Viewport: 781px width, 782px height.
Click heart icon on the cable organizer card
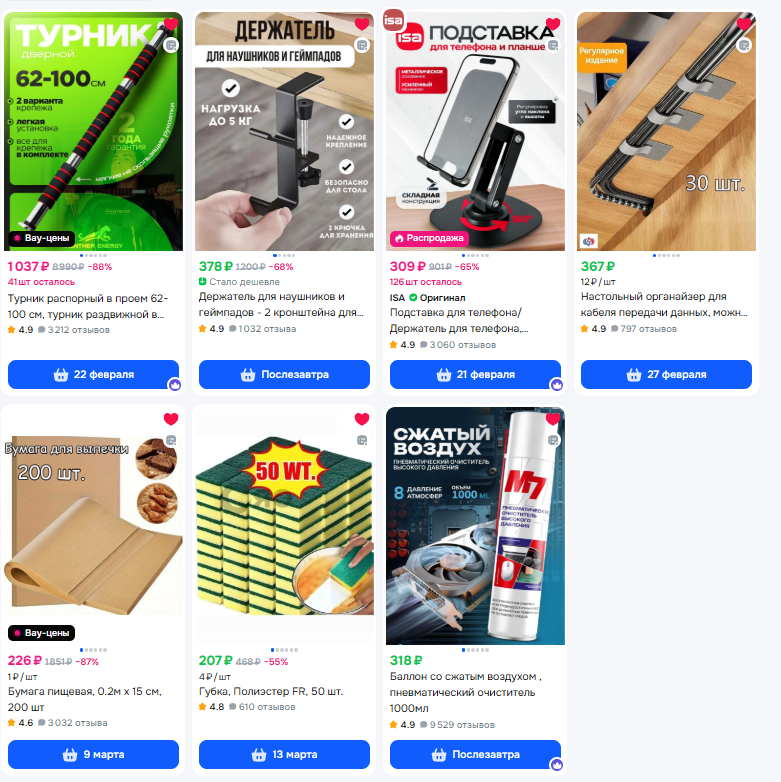pos(744,24)
